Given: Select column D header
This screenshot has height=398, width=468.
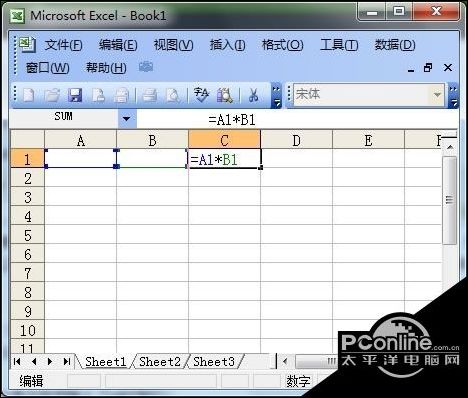Looking at the screenshot, I should click(296, 140).
